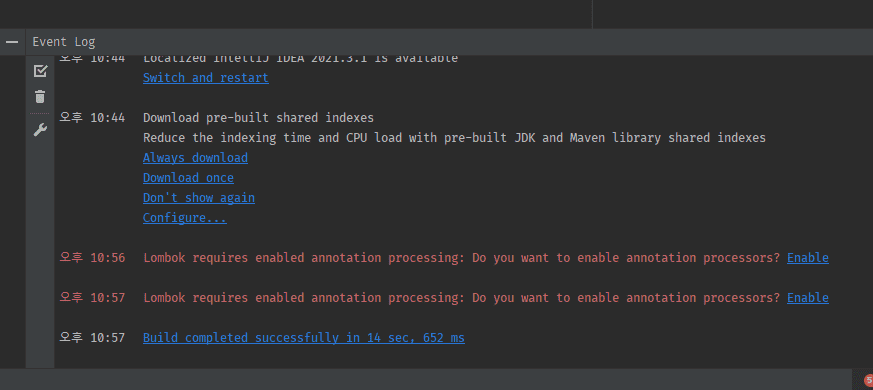
Task: Open the Configure... link
Action: coord(185,218)
